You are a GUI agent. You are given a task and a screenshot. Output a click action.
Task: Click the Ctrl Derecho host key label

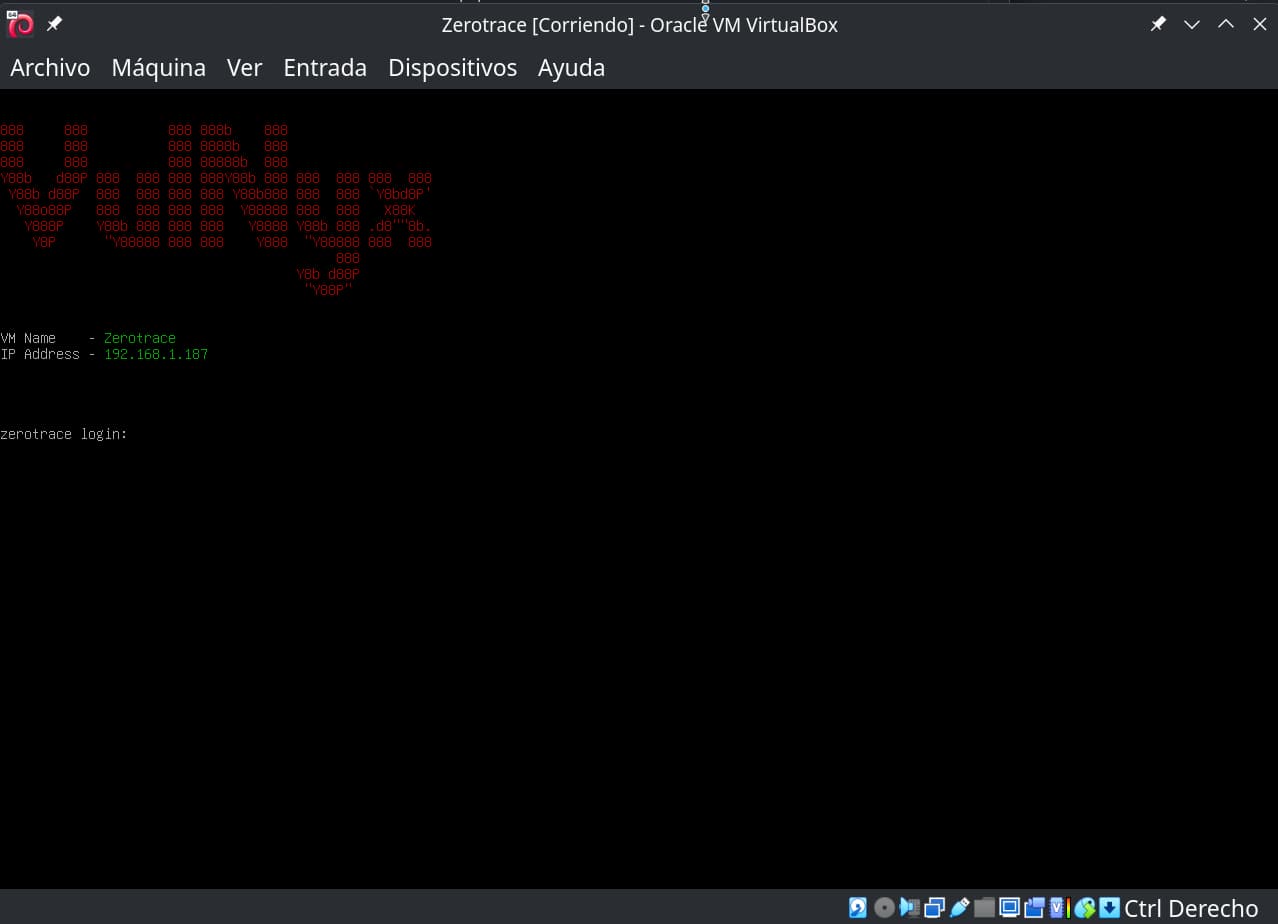coord(1191,908)
